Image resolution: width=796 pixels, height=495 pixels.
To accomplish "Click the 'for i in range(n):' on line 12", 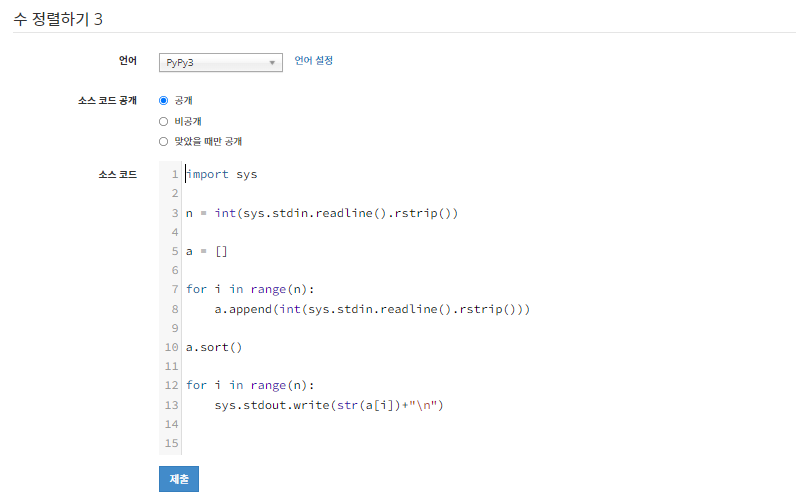I will coord(250,385).
